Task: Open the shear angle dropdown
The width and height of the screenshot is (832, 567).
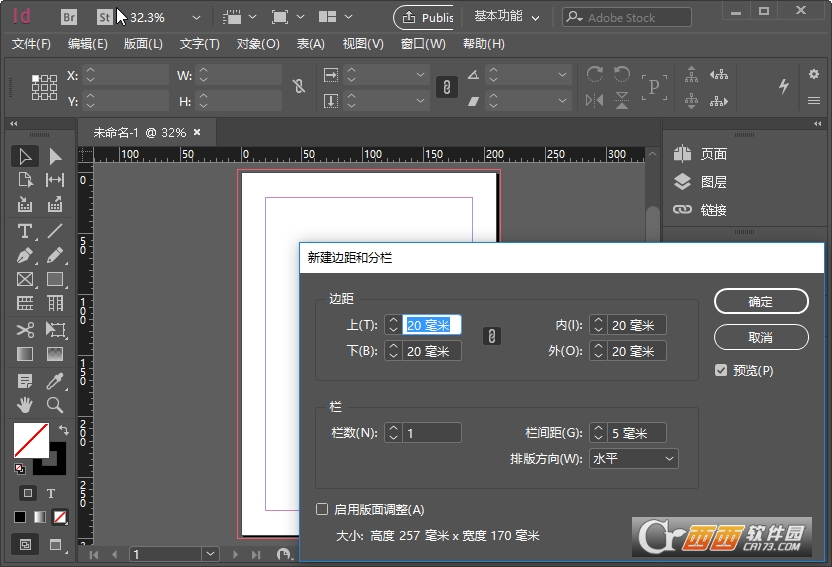Action: (x=562, y=100)
